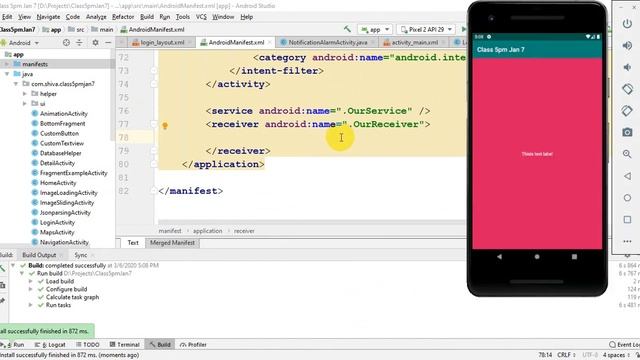Image resolution: width=640 pixels, height=360 pixels.
Task: Open the Navigate menu
Action: (x=48, y=17)
